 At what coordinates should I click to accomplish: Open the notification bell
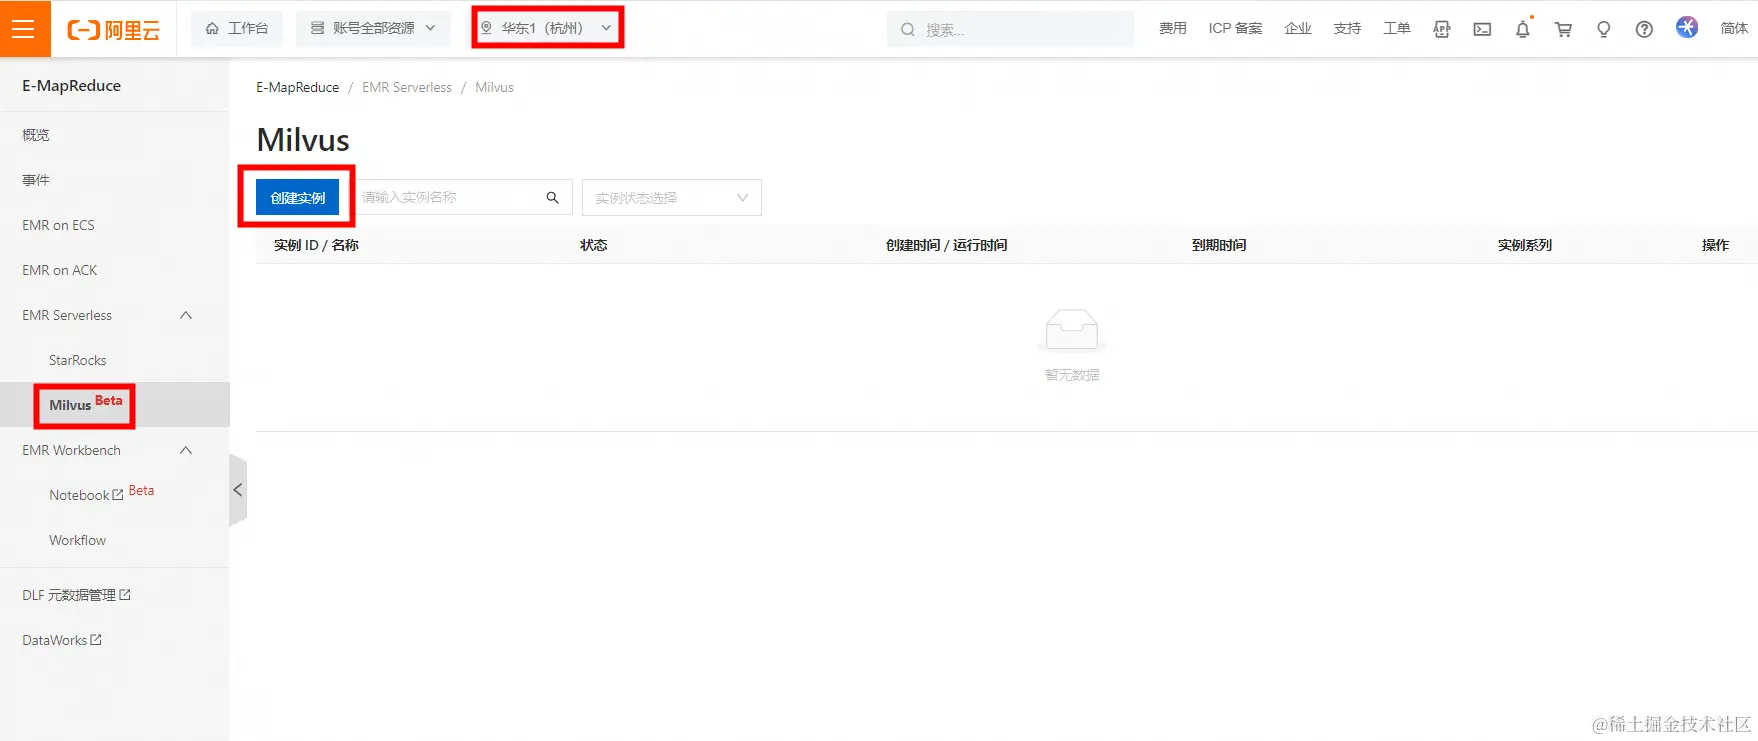click(x=1522, y=29)
